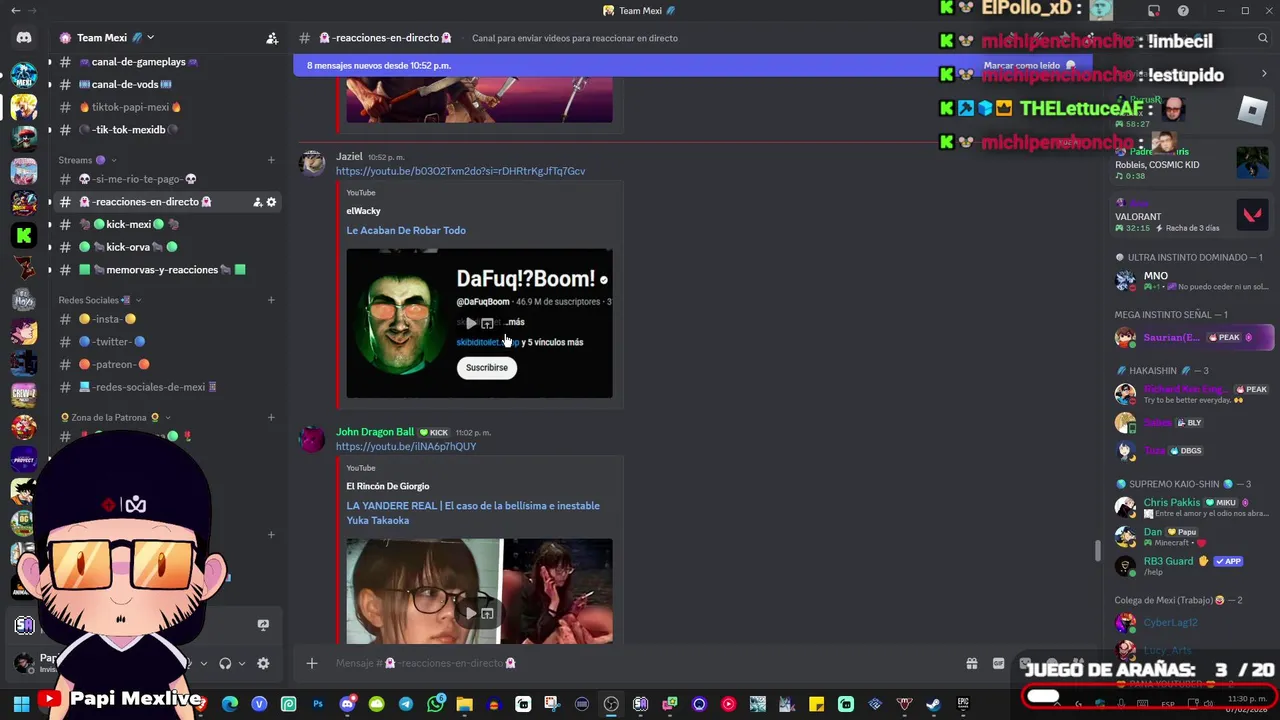Screen dimensions: 1280x720
Task: Open Discord inbox icon in title bar
Action: 1154,11
